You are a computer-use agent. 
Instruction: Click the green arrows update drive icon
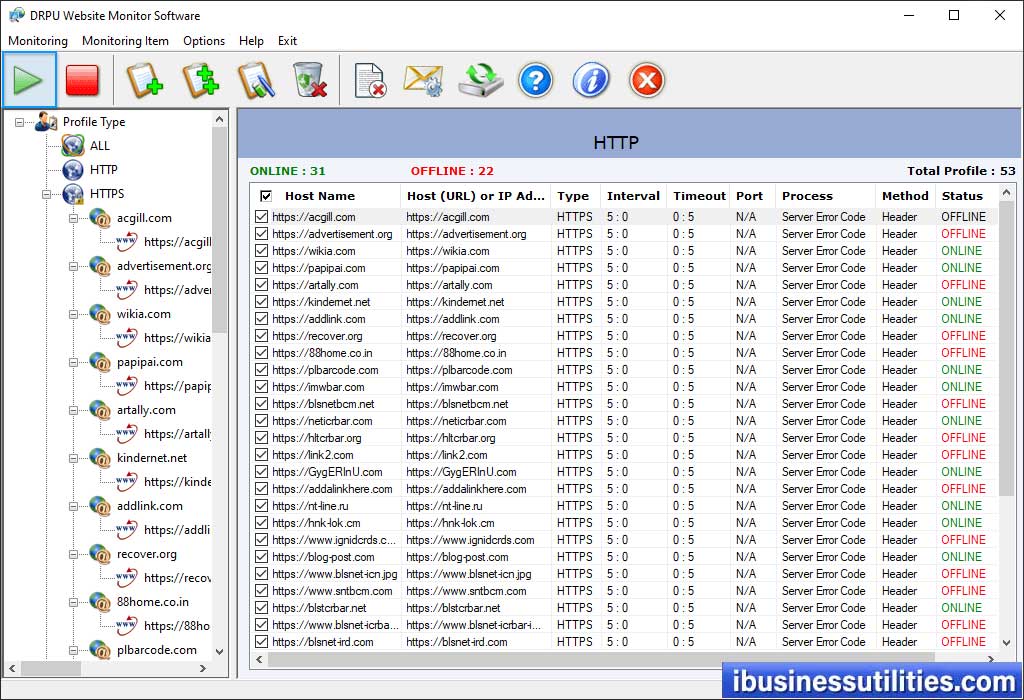coord(481,80)
